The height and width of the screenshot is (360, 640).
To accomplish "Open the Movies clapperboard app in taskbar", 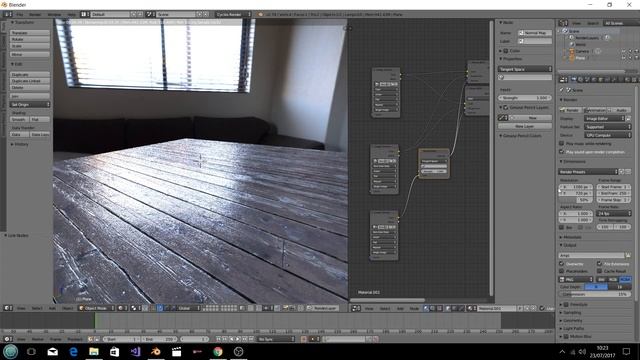I will pyautogui.click(x=176, y=351).
